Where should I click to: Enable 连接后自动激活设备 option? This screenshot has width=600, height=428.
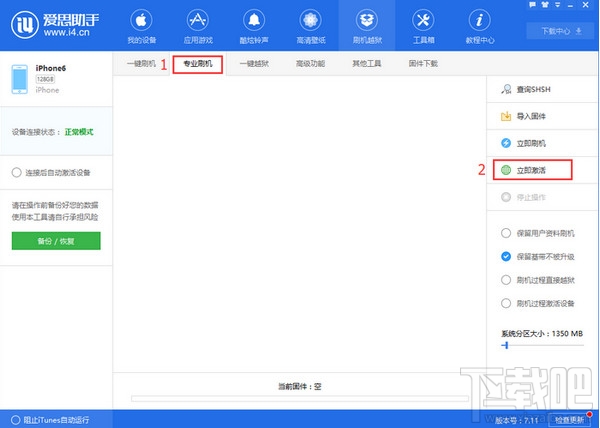[x=16, y=173]
